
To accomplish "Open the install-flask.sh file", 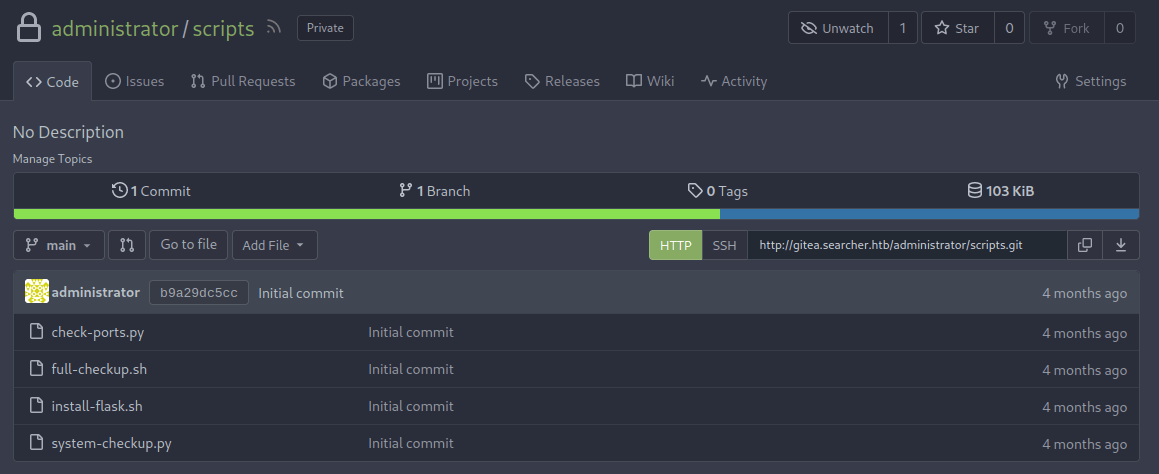I will [x=97, y=406].
